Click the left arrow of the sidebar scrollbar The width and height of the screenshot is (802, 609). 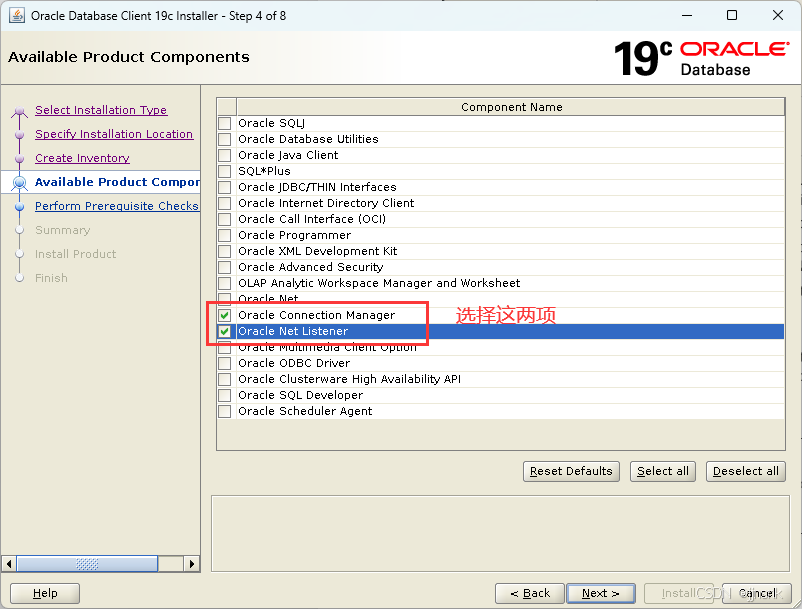pyautogui.click(x=9, y=564)
